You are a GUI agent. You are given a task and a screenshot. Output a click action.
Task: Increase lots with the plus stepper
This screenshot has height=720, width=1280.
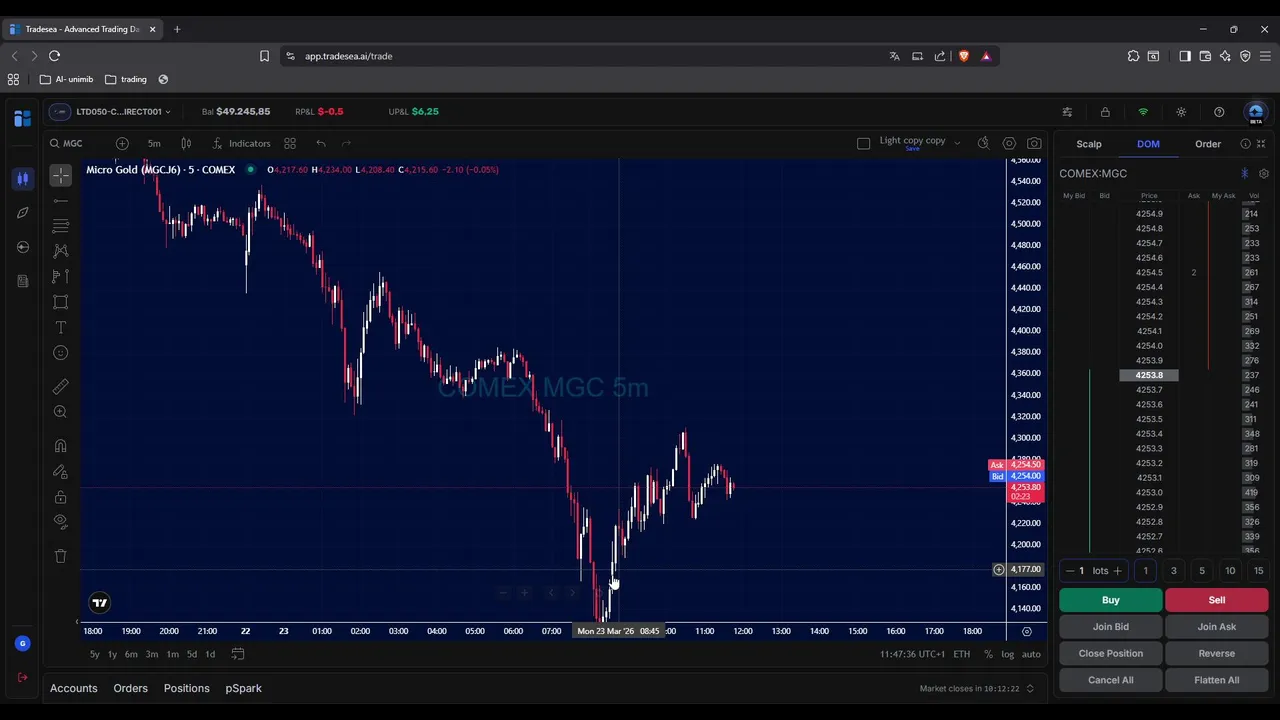coord(1117,571)
